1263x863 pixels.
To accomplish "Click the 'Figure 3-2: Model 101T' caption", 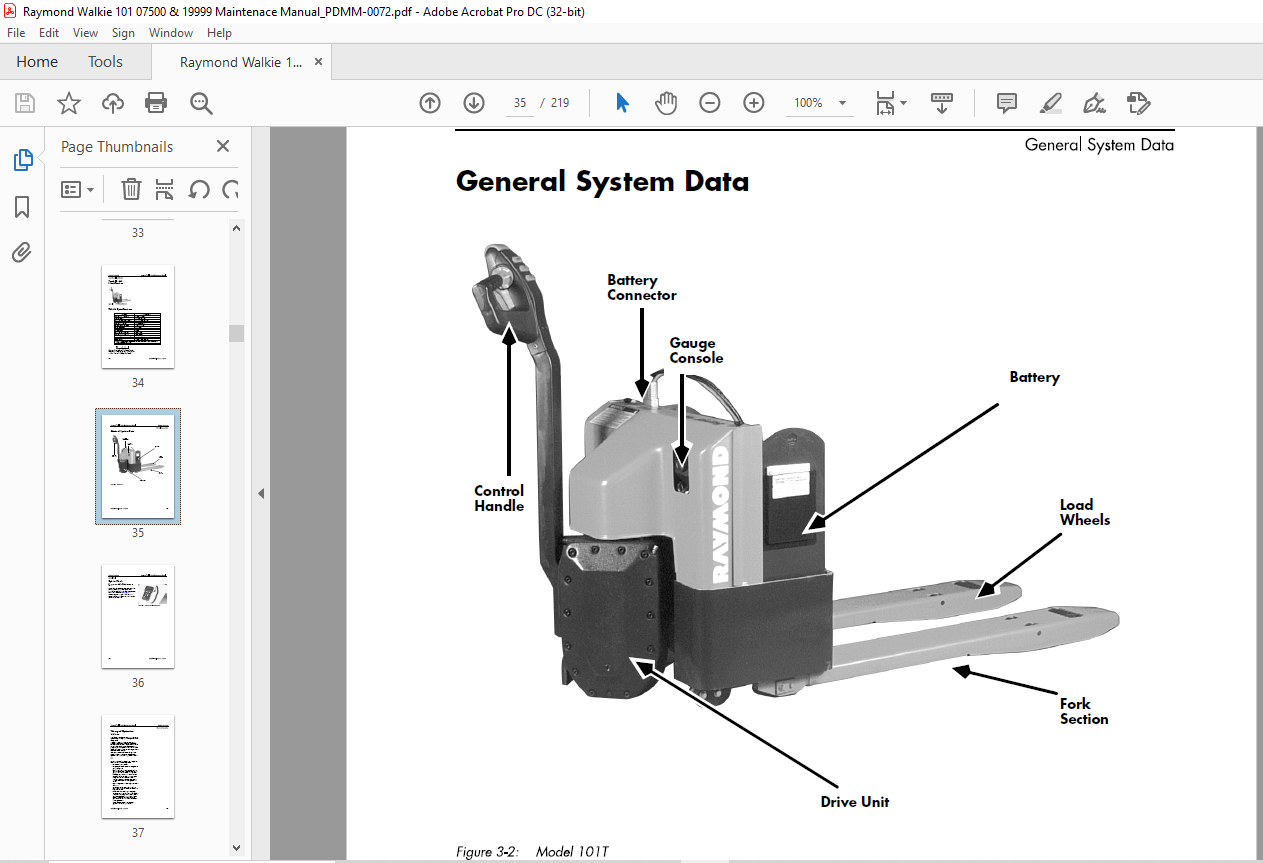I will tap(532, 852).
